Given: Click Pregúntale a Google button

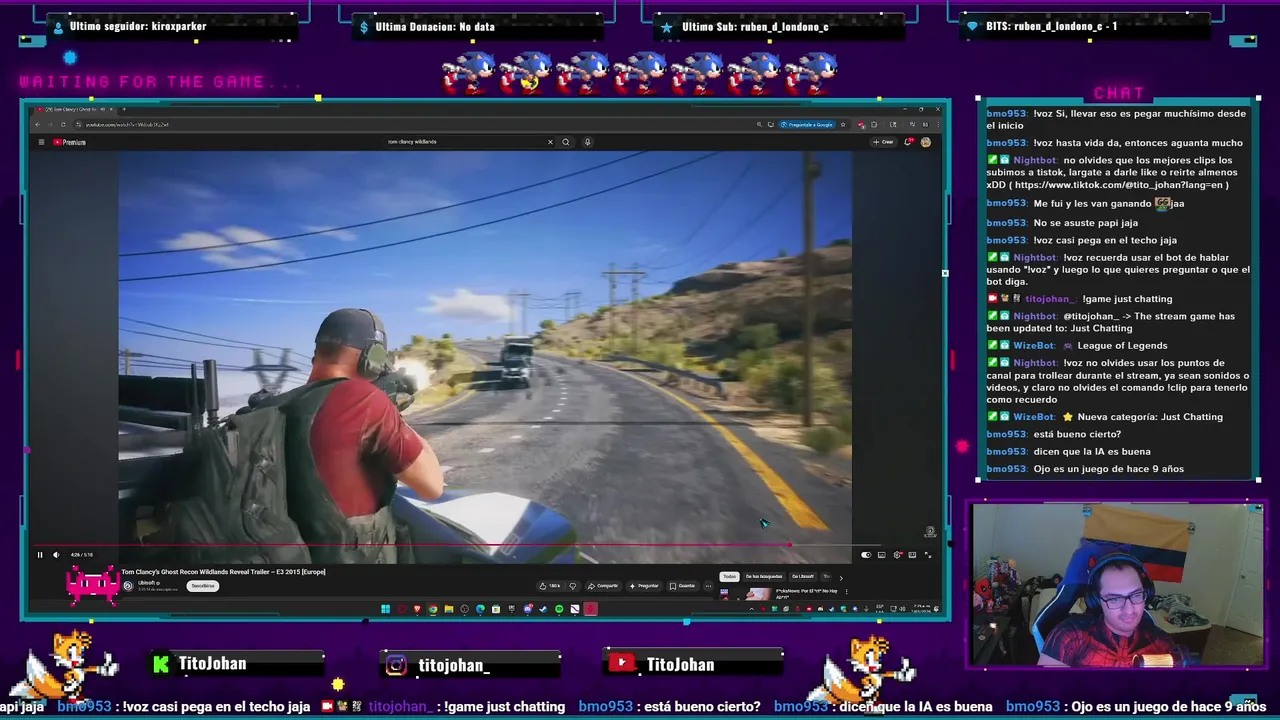Looking at the screenshot, I should [807, 125].
